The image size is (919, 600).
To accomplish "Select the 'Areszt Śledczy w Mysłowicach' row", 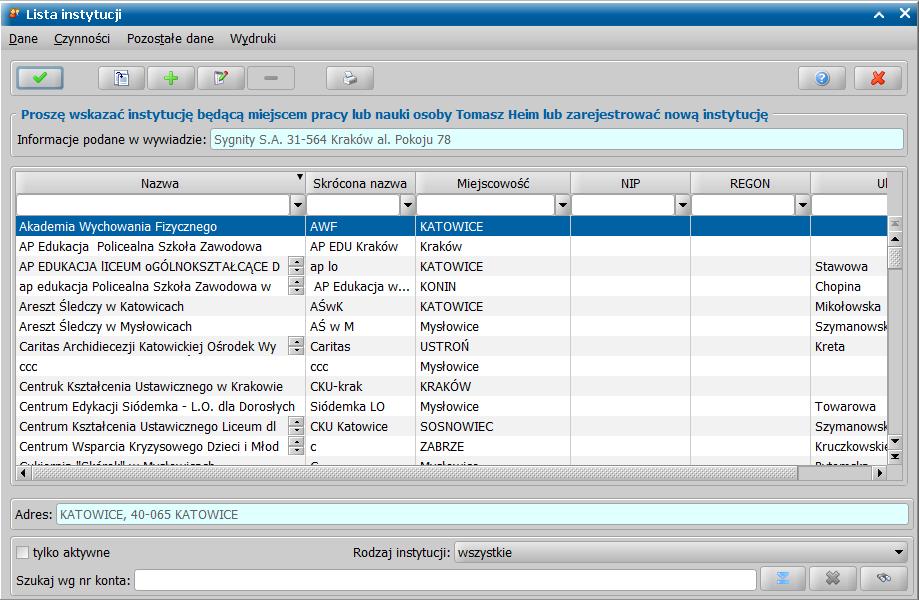I will coord(451,326).
